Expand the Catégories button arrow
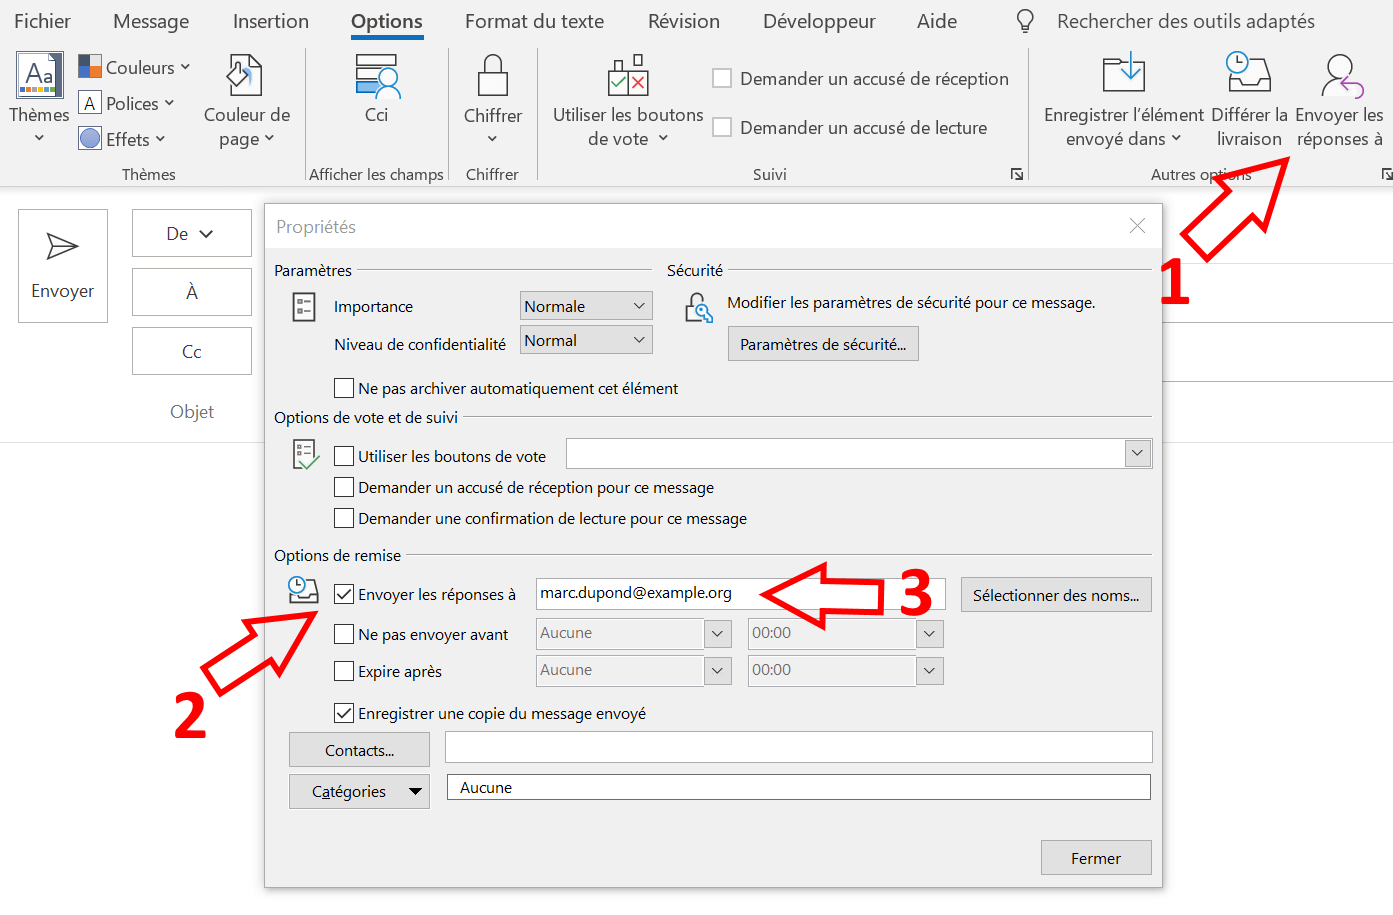Image resolution: width=1393 pixels, height=915 pixels. tap(415, 792)
